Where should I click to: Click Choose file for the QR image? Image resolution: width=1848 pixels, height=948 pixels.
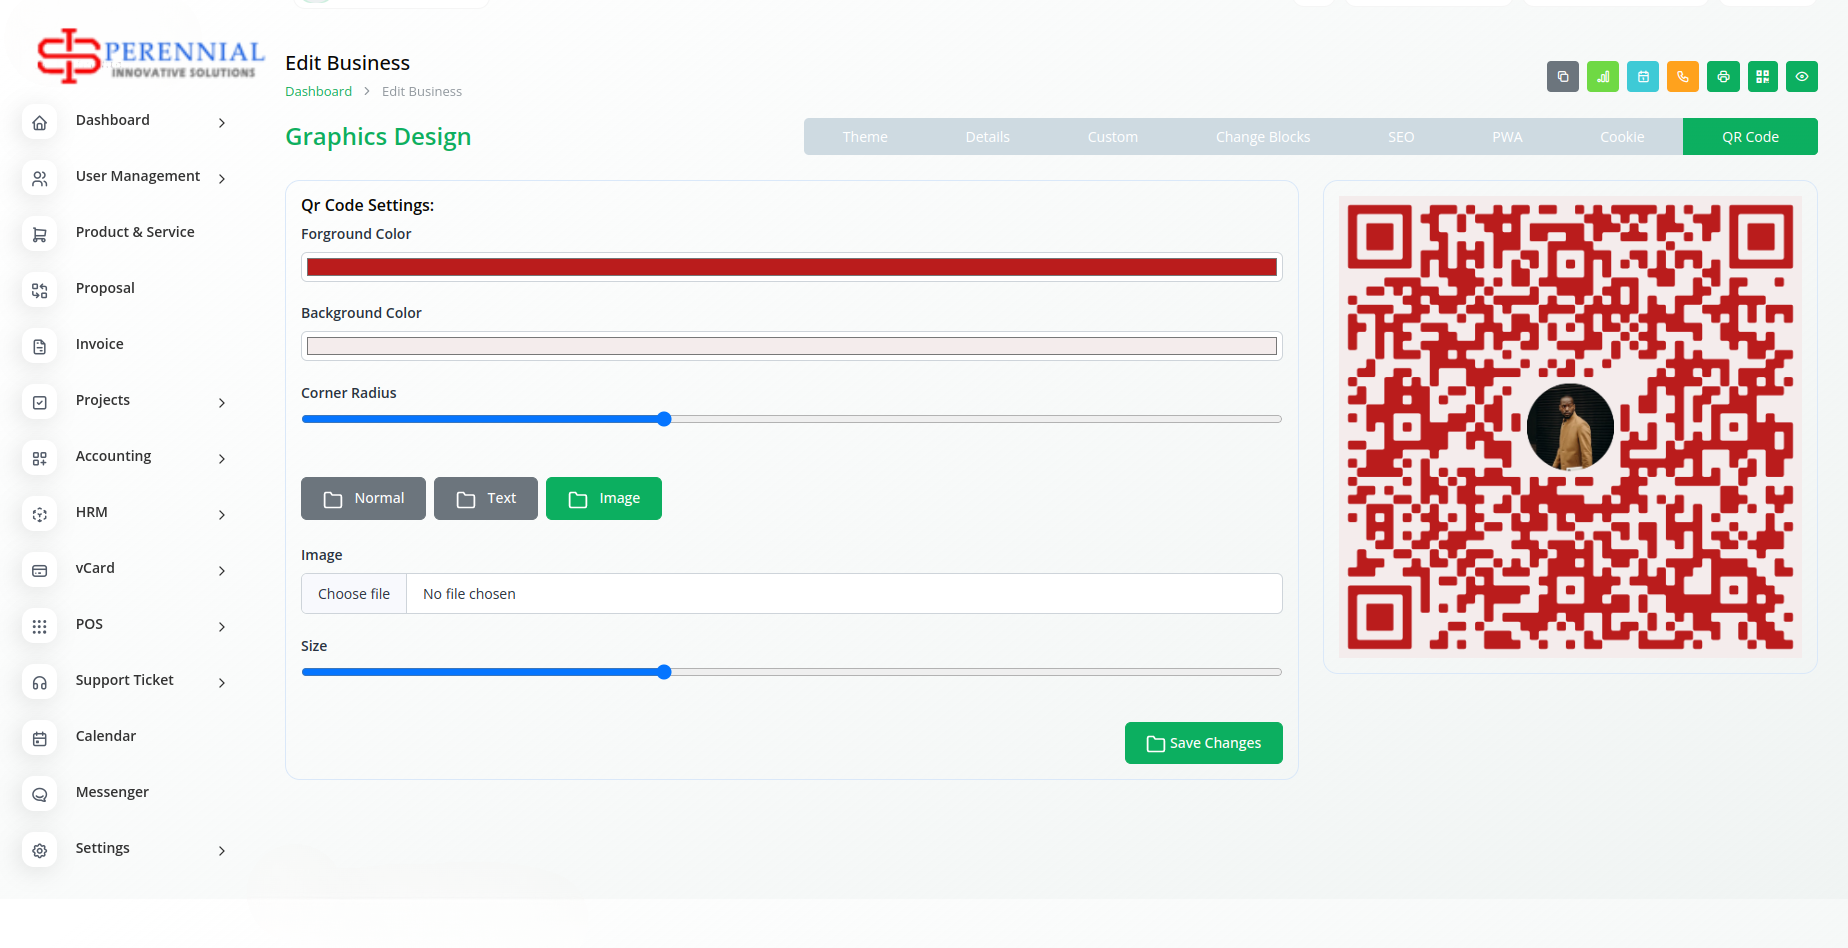[354, 594]
